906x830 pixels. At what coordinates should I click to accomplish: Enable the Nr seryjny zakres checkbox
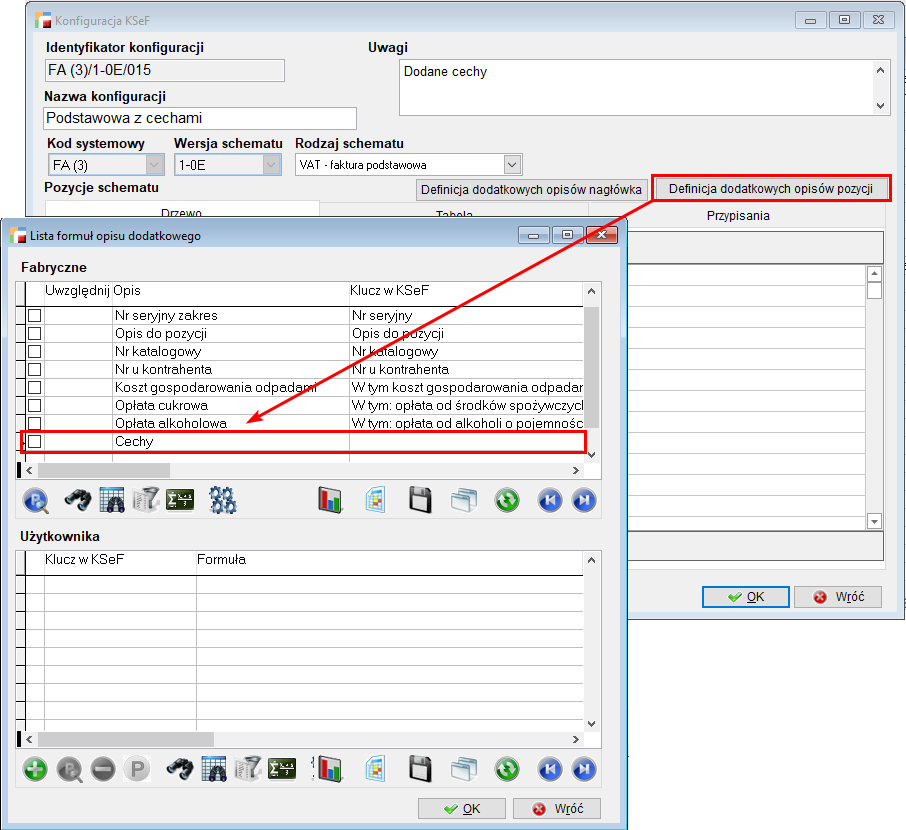coord(35,316)
